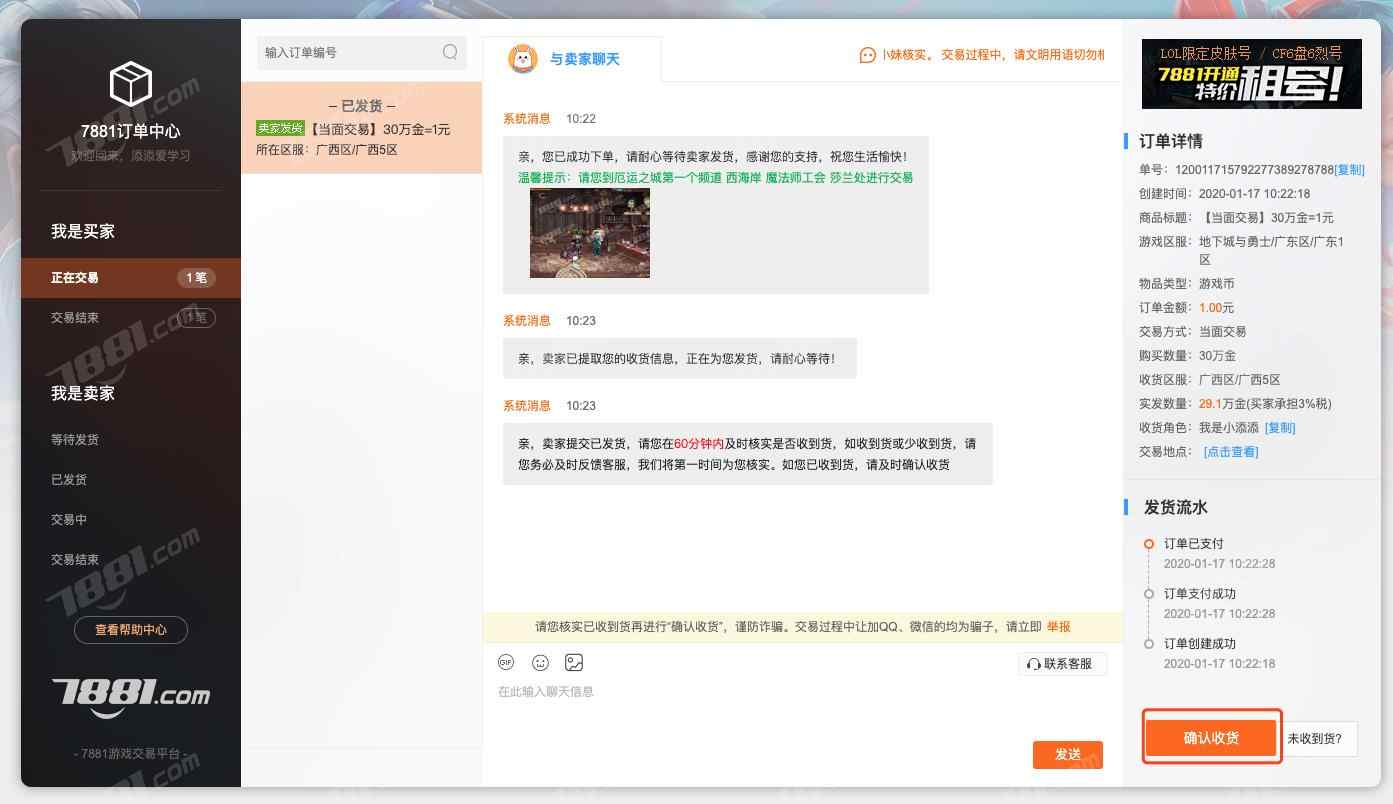Open the emoji picker in the chat toolbar
Screen dimensions: 1393x804
[540, 662]
